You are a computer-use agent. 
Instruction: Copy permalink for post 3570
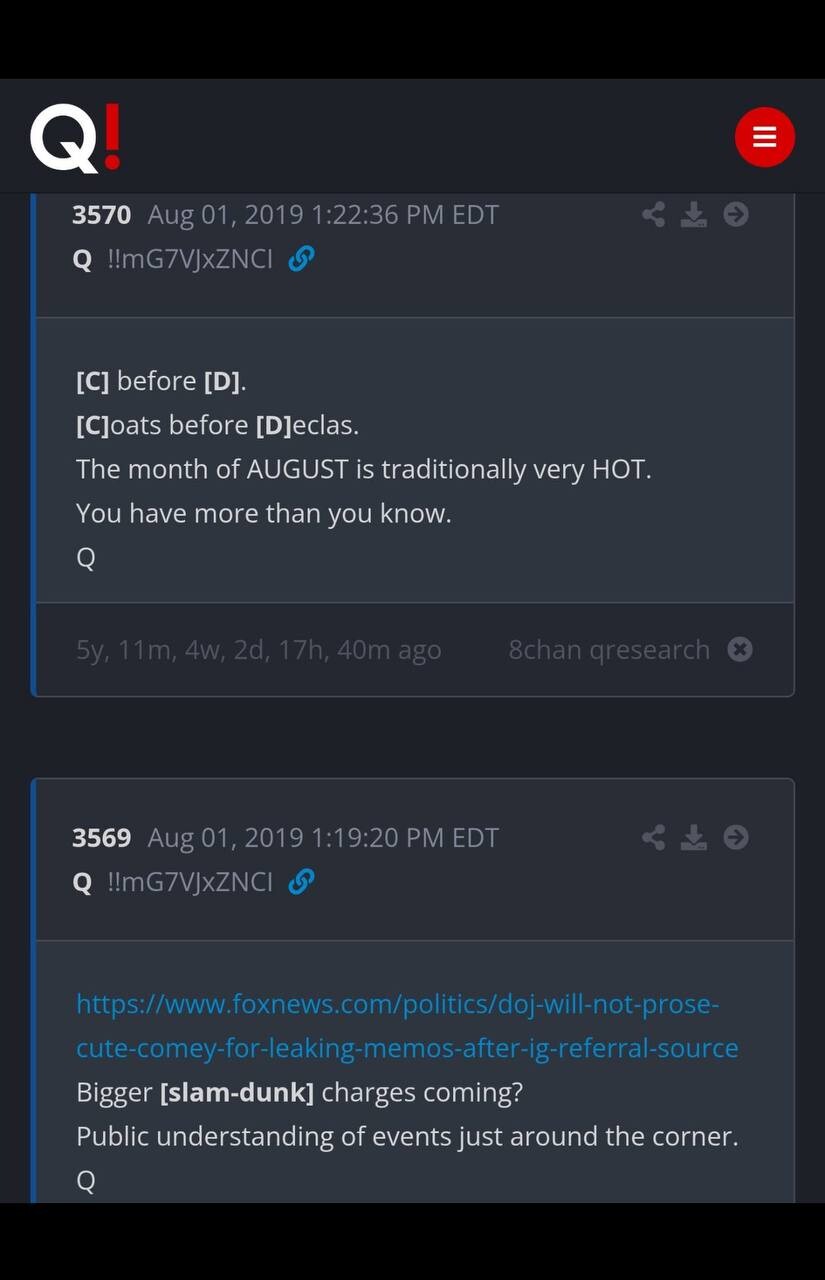coord(301,259)
